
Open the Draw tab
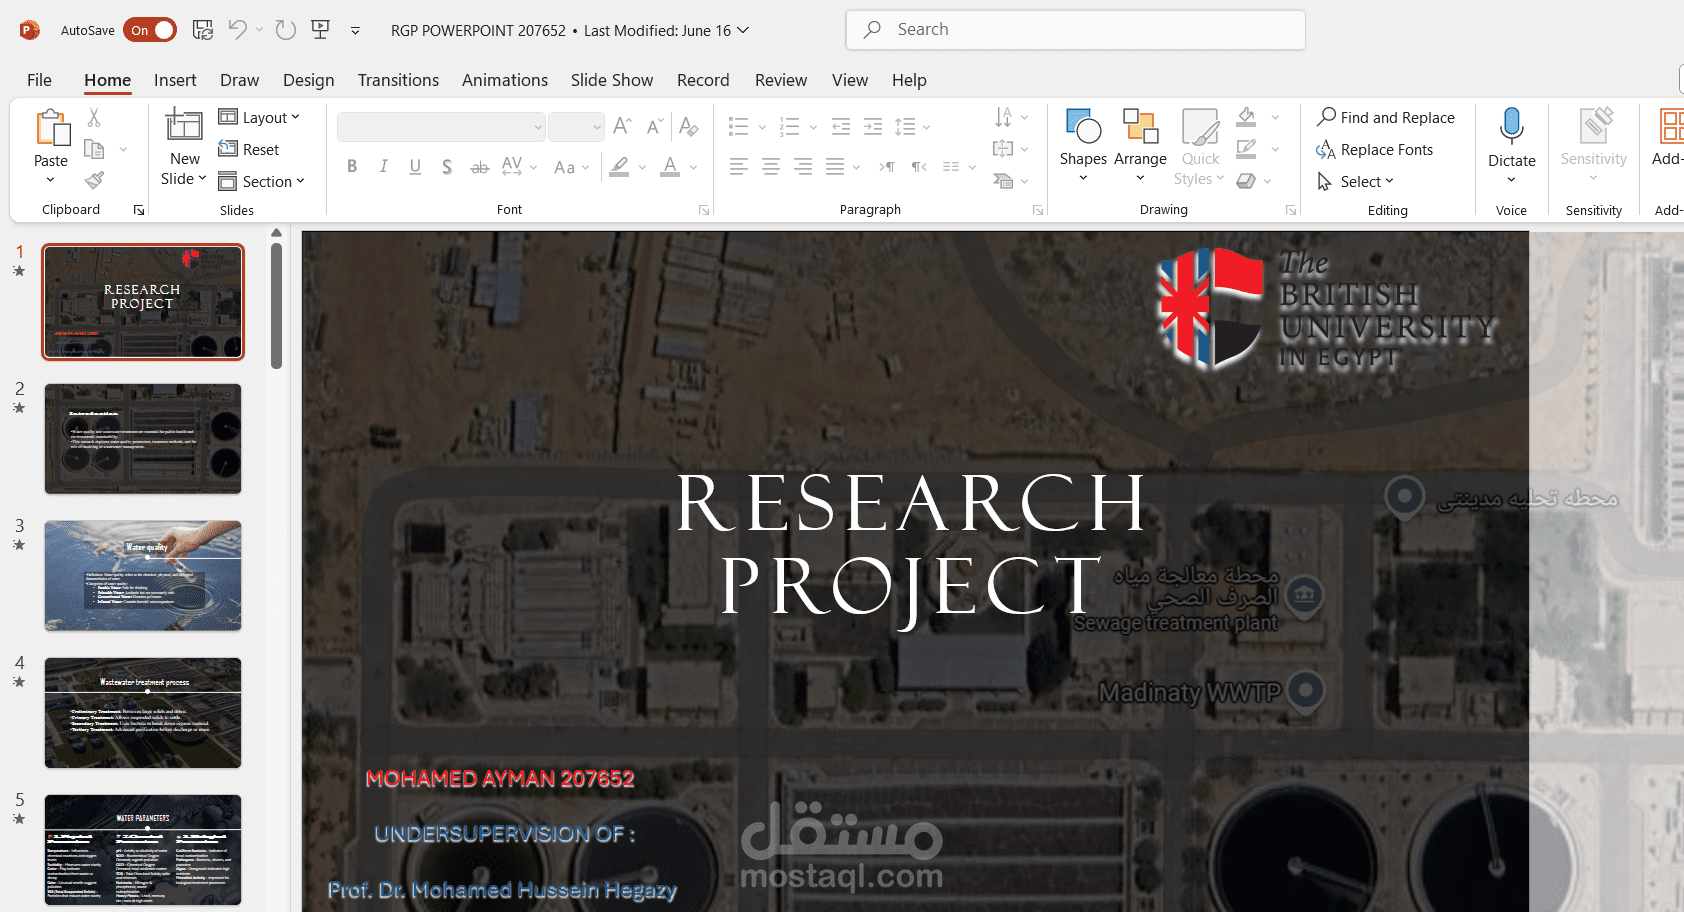click(239, 80)
